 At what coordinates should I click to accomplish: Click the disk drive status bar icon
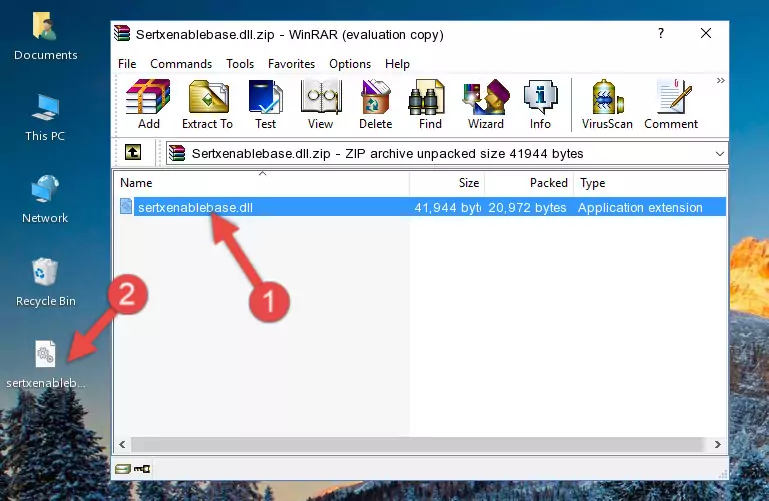point(123,469)
